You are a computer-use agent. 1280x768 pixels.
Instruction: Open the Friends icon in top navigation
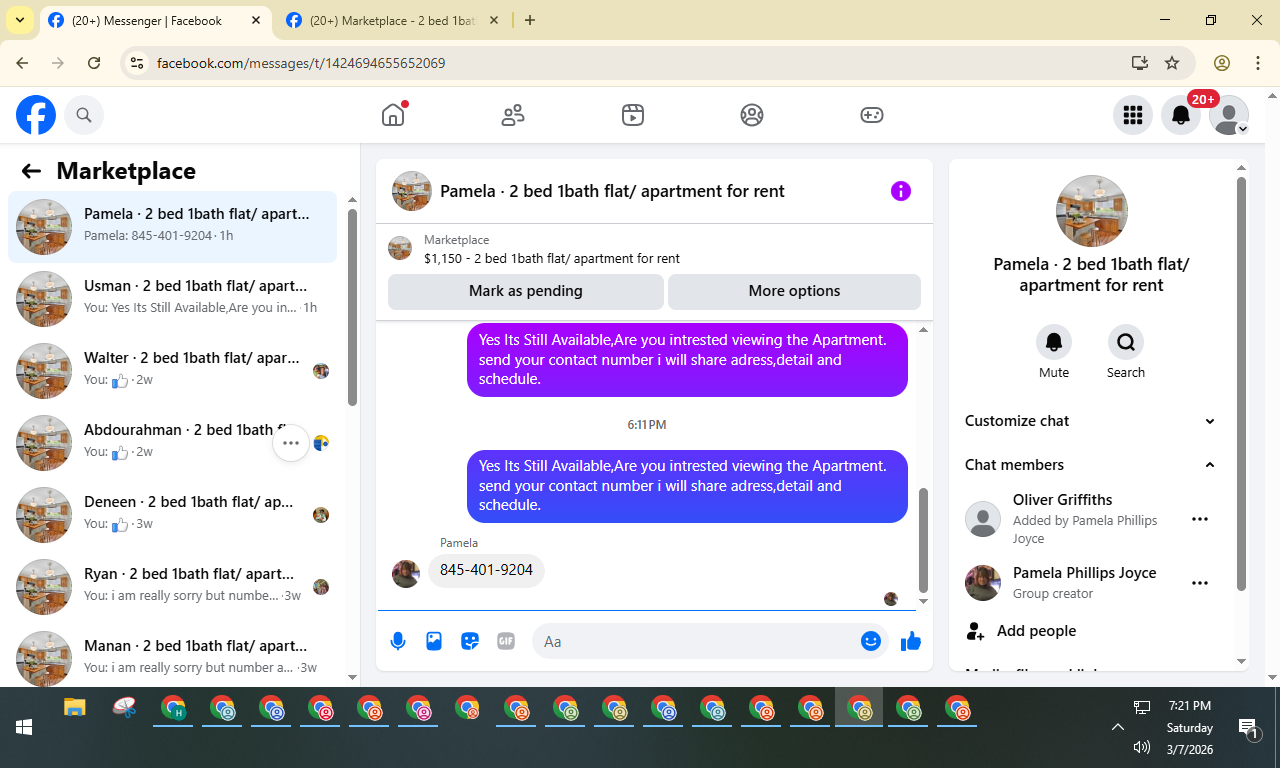[513, 115]
